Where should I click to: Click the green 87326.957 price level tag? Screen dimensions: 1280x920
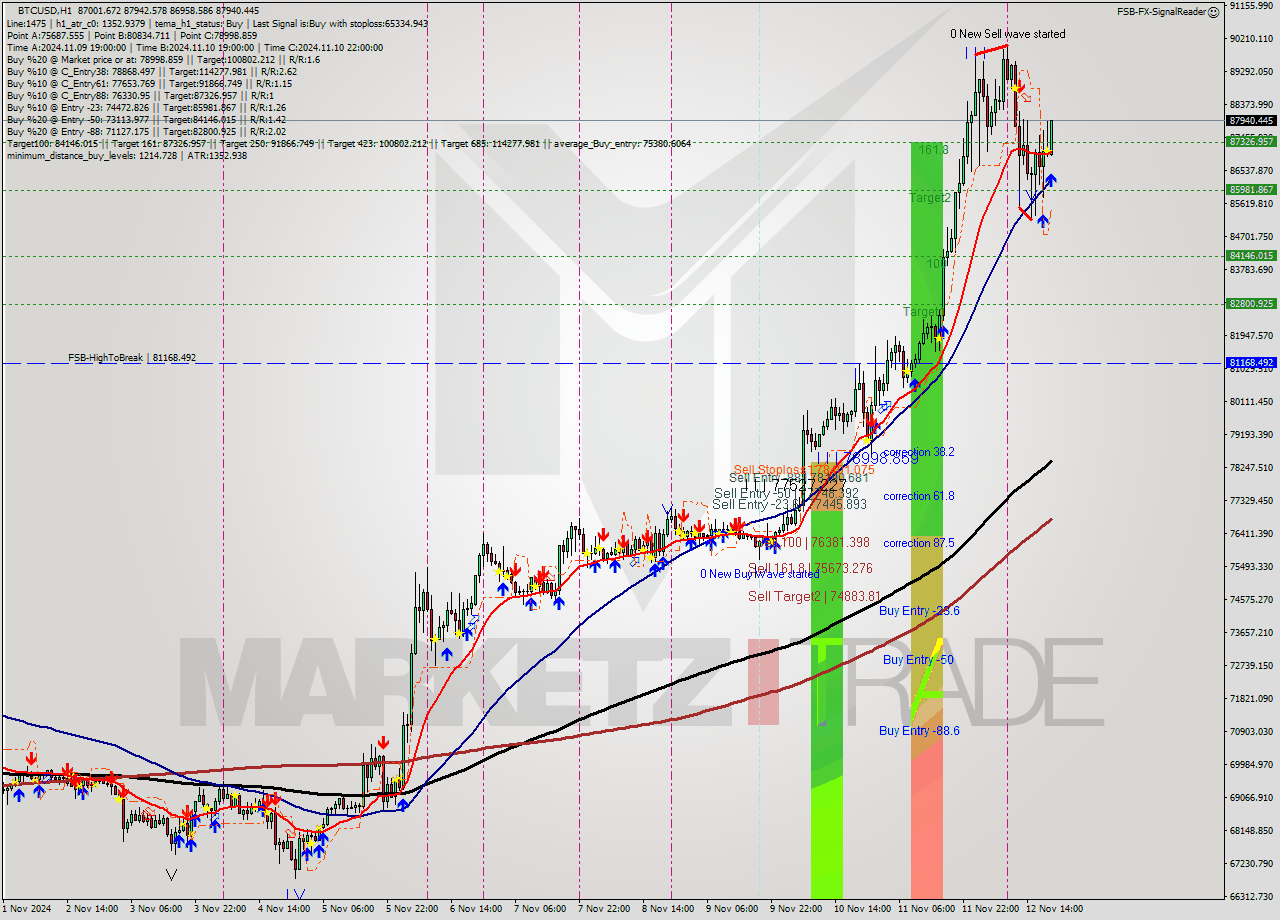pos(1251,142)
